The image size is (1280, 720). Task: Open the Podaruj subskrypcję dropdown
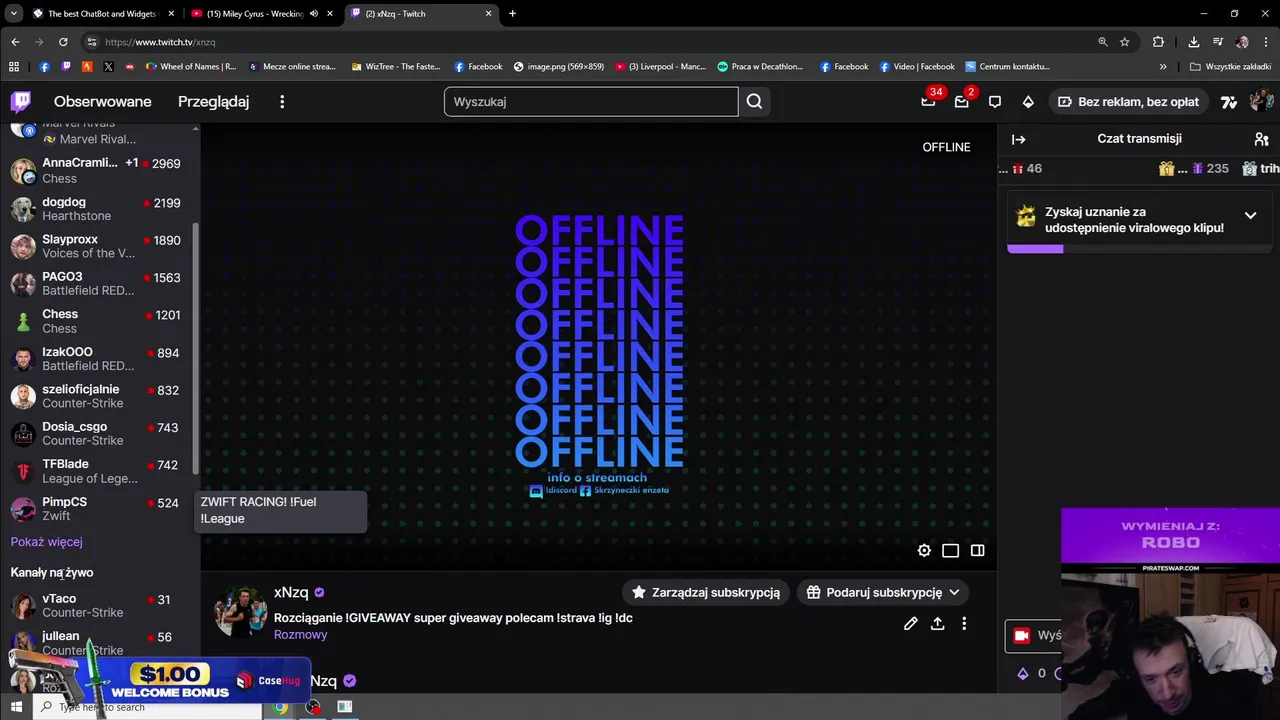(x=884, y=592)
